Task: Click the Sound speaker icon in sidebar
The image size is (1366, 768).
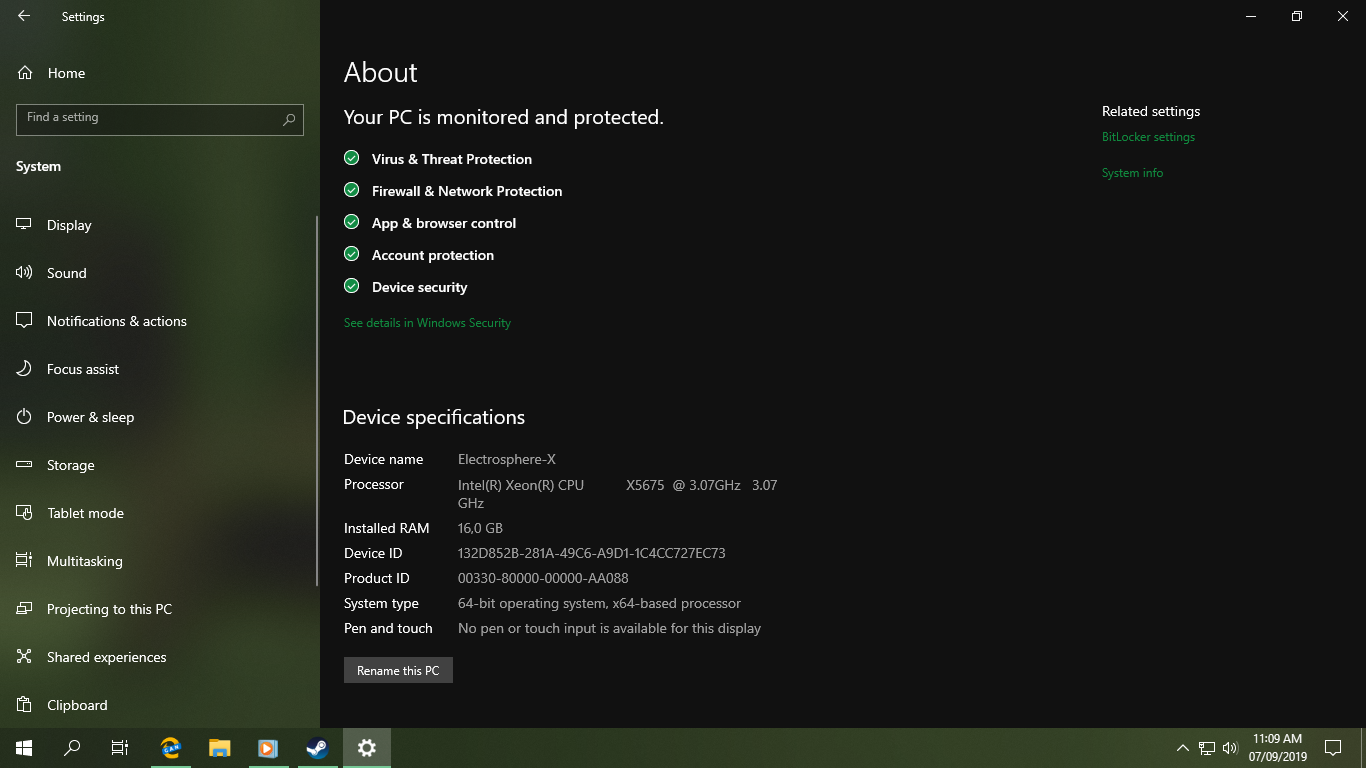Action: pyautogui.click(x=24, y=273)
